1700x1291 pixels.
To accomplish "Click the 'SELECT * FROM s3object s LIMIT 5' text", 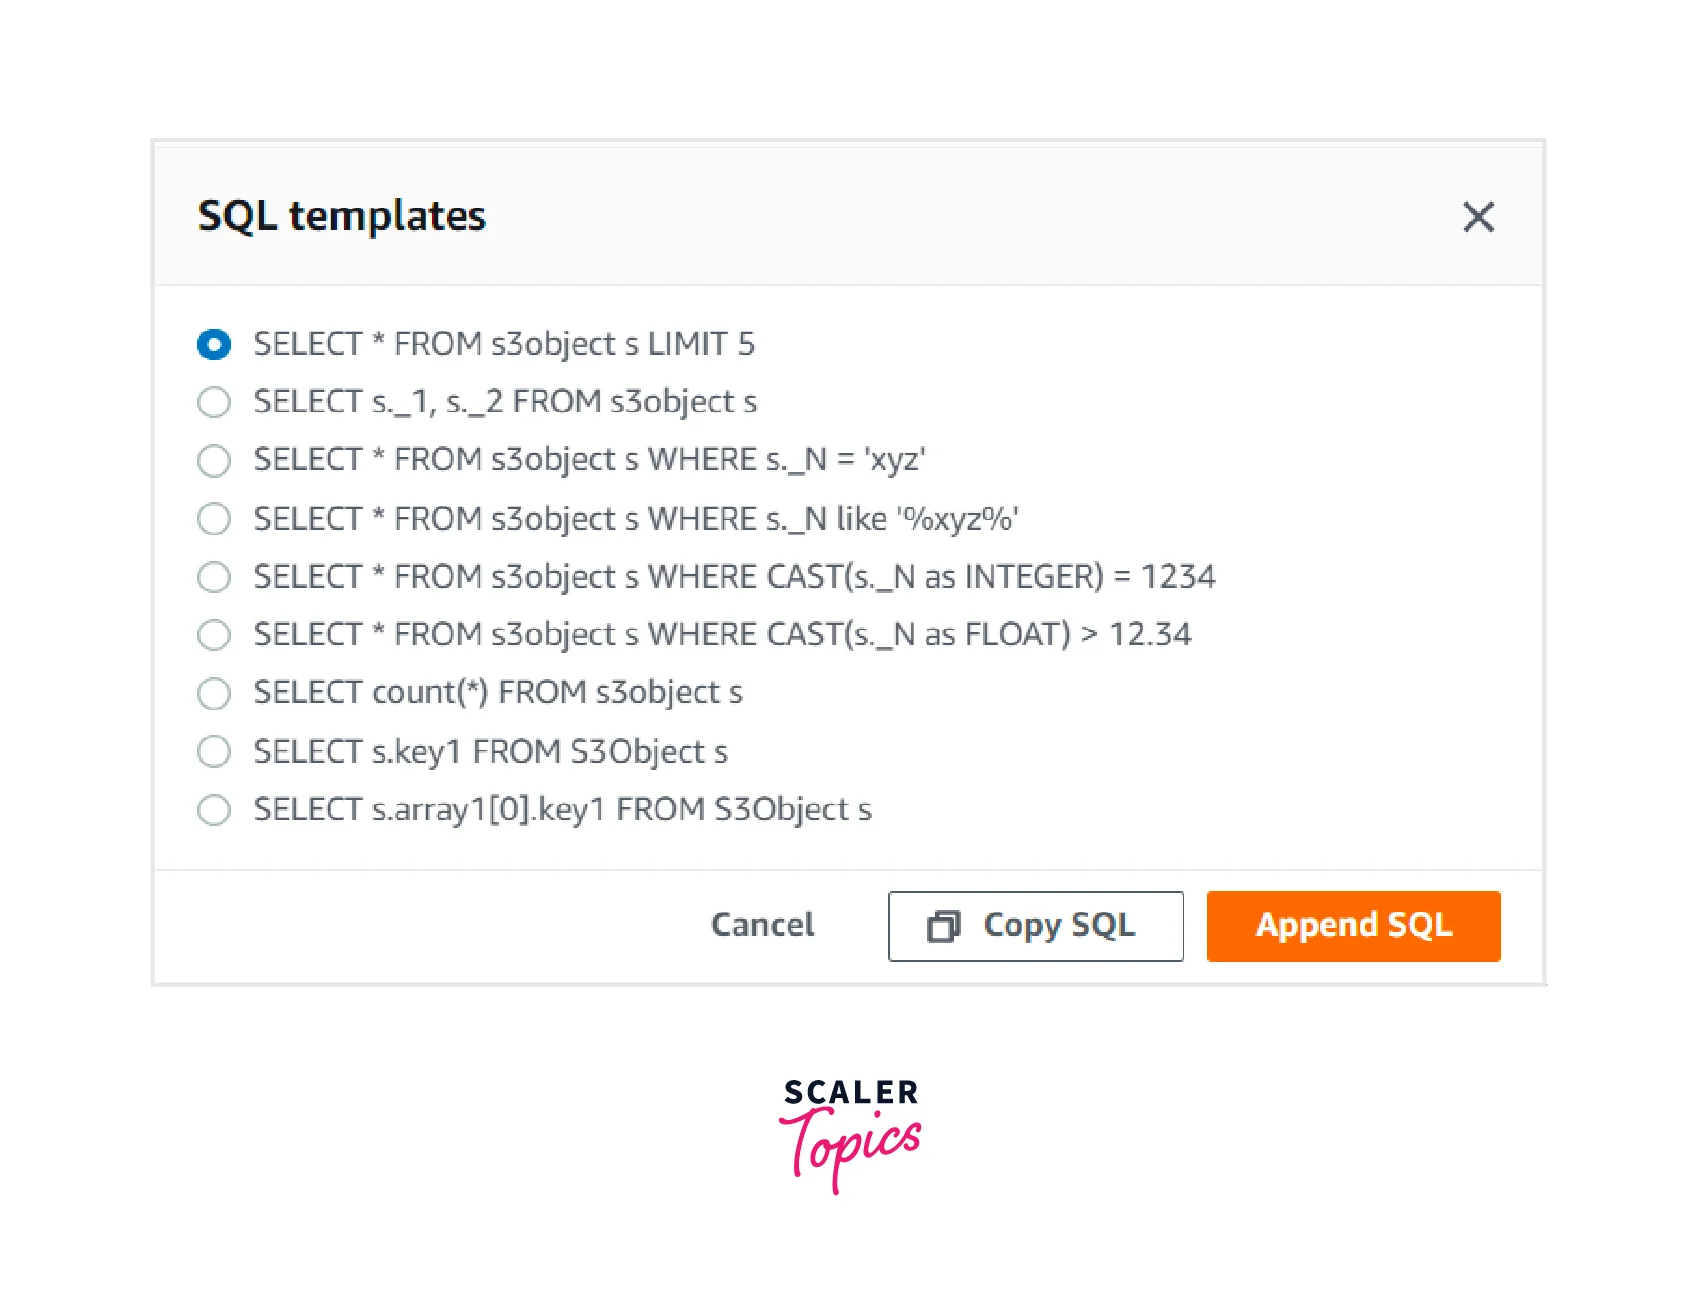I will point(504,344).
